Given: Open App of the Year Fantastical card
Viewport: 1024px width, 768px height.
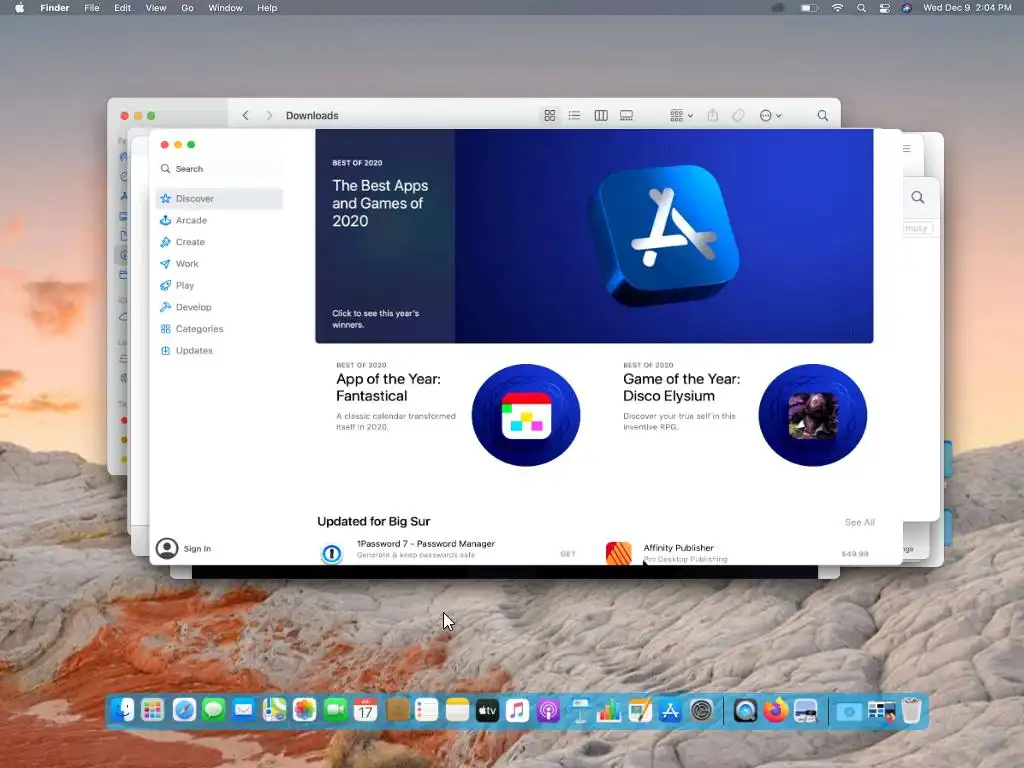Looking at the screenshot, I should [458, 415].
